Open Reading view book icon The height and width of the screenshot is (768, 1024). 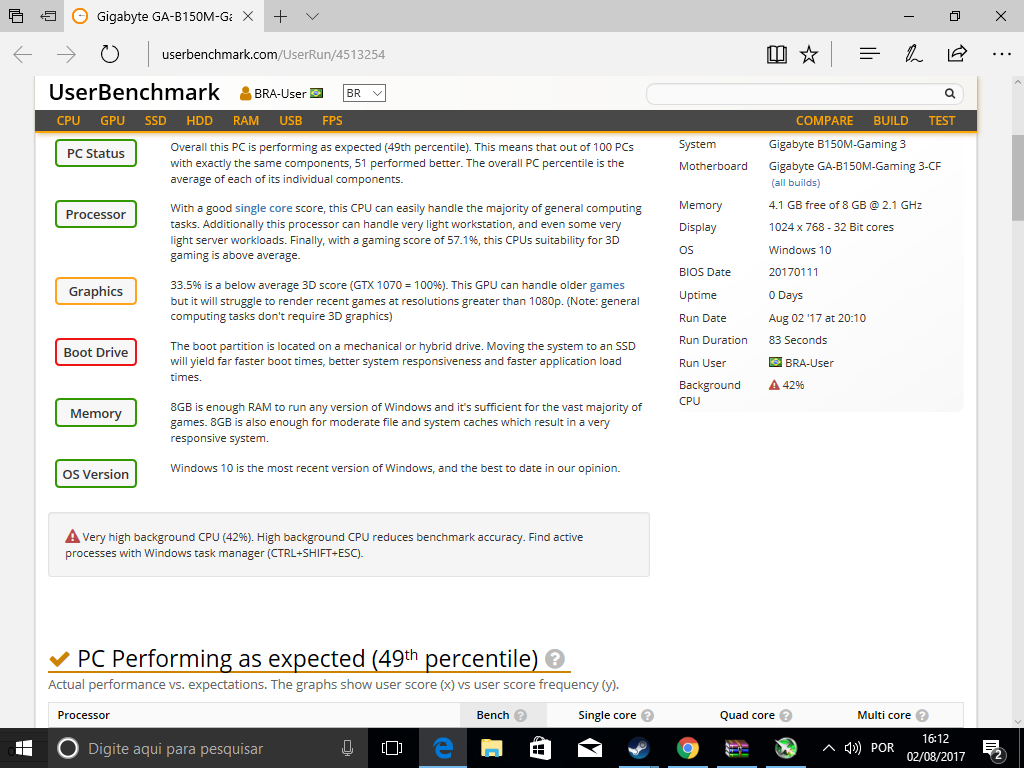tap(776, 54)
